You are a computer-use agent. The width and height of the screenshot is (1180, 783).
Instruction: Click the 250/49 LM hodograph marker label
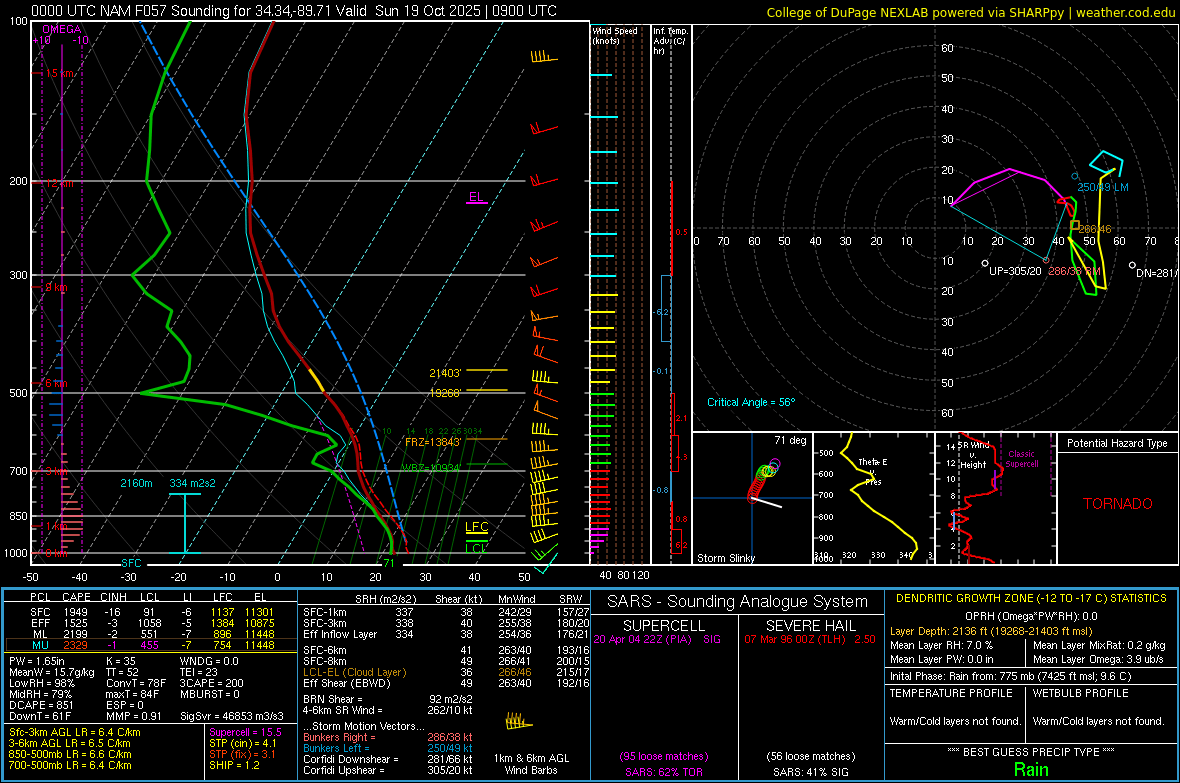(1102, 187)
